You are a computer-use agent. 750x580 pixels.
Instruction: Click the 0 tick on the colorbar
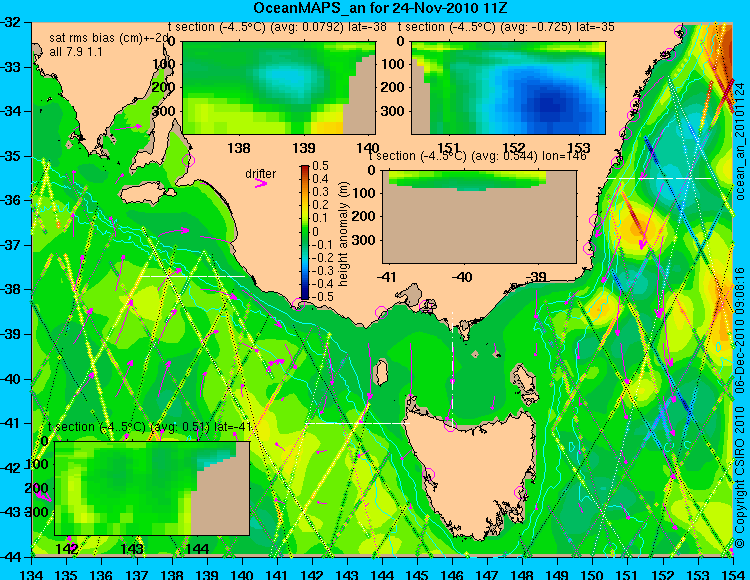tap(315, 231)
